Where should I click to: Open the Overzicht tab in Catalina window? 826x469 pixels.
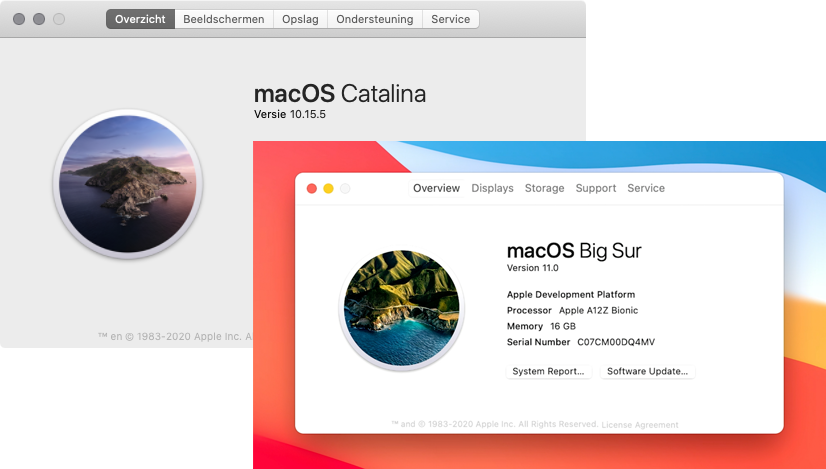140,19
